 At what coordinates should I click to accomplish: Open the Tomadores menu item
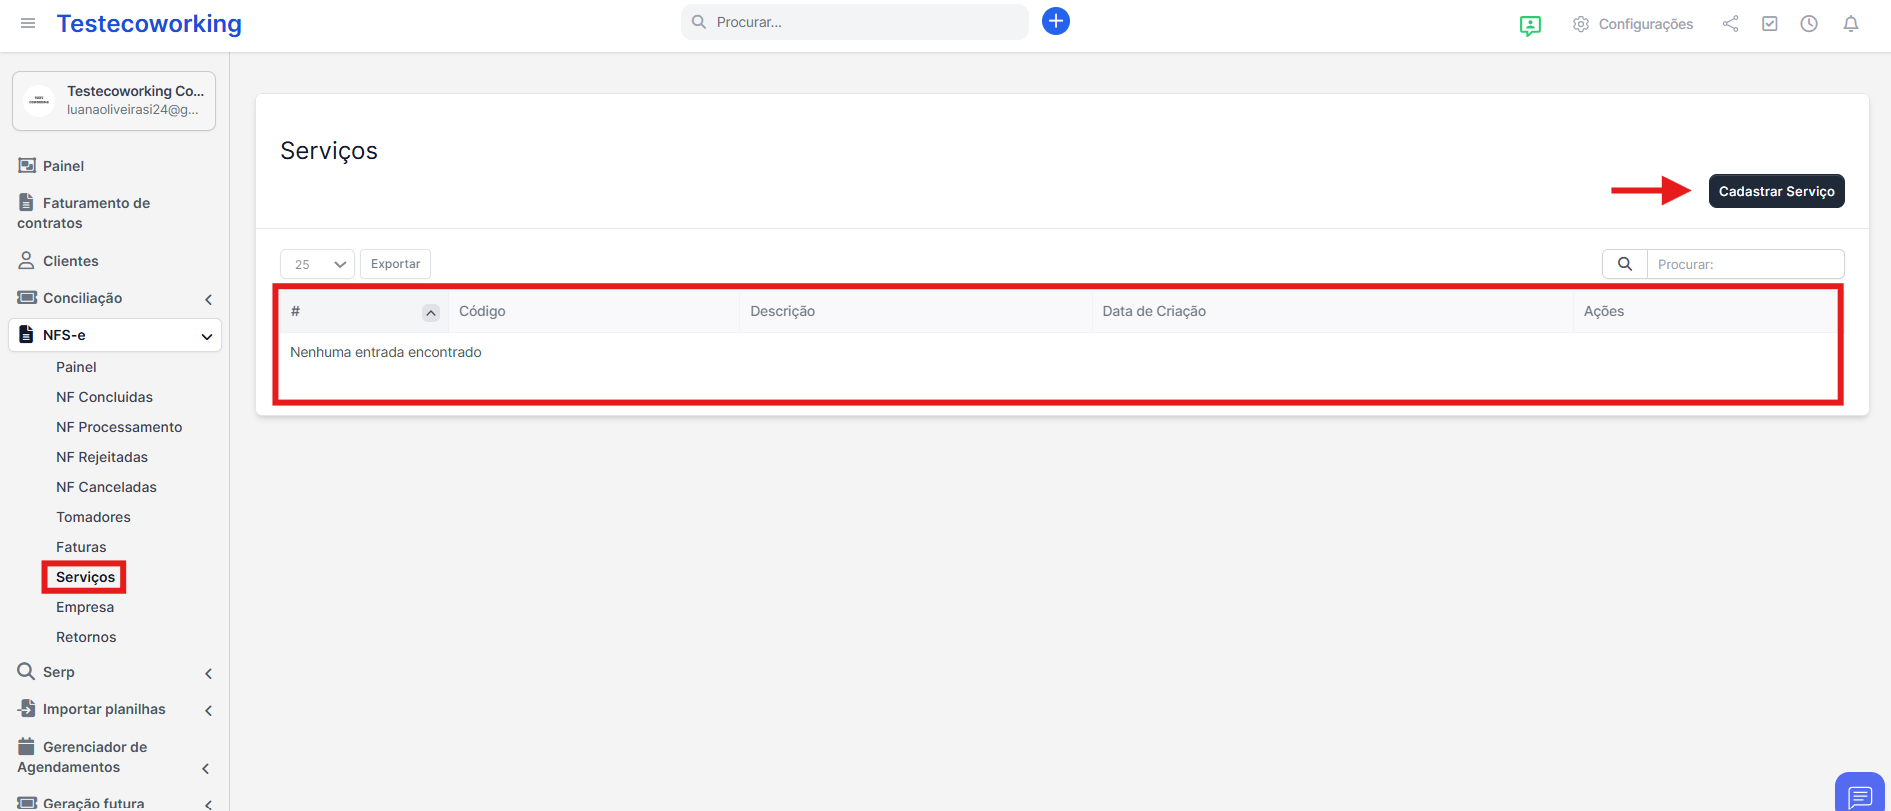pyautogui.click(x=93, y=517)
